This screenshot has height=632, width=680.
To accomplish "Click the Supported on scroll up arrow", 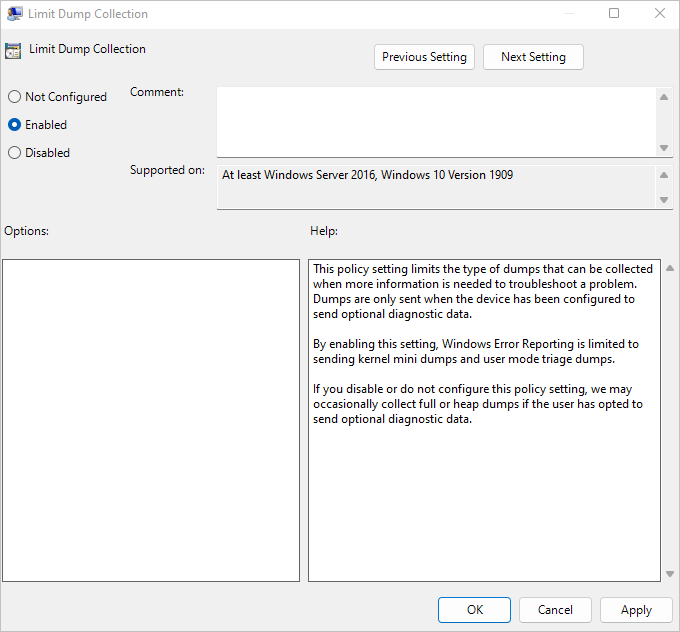I will (664, 175).
